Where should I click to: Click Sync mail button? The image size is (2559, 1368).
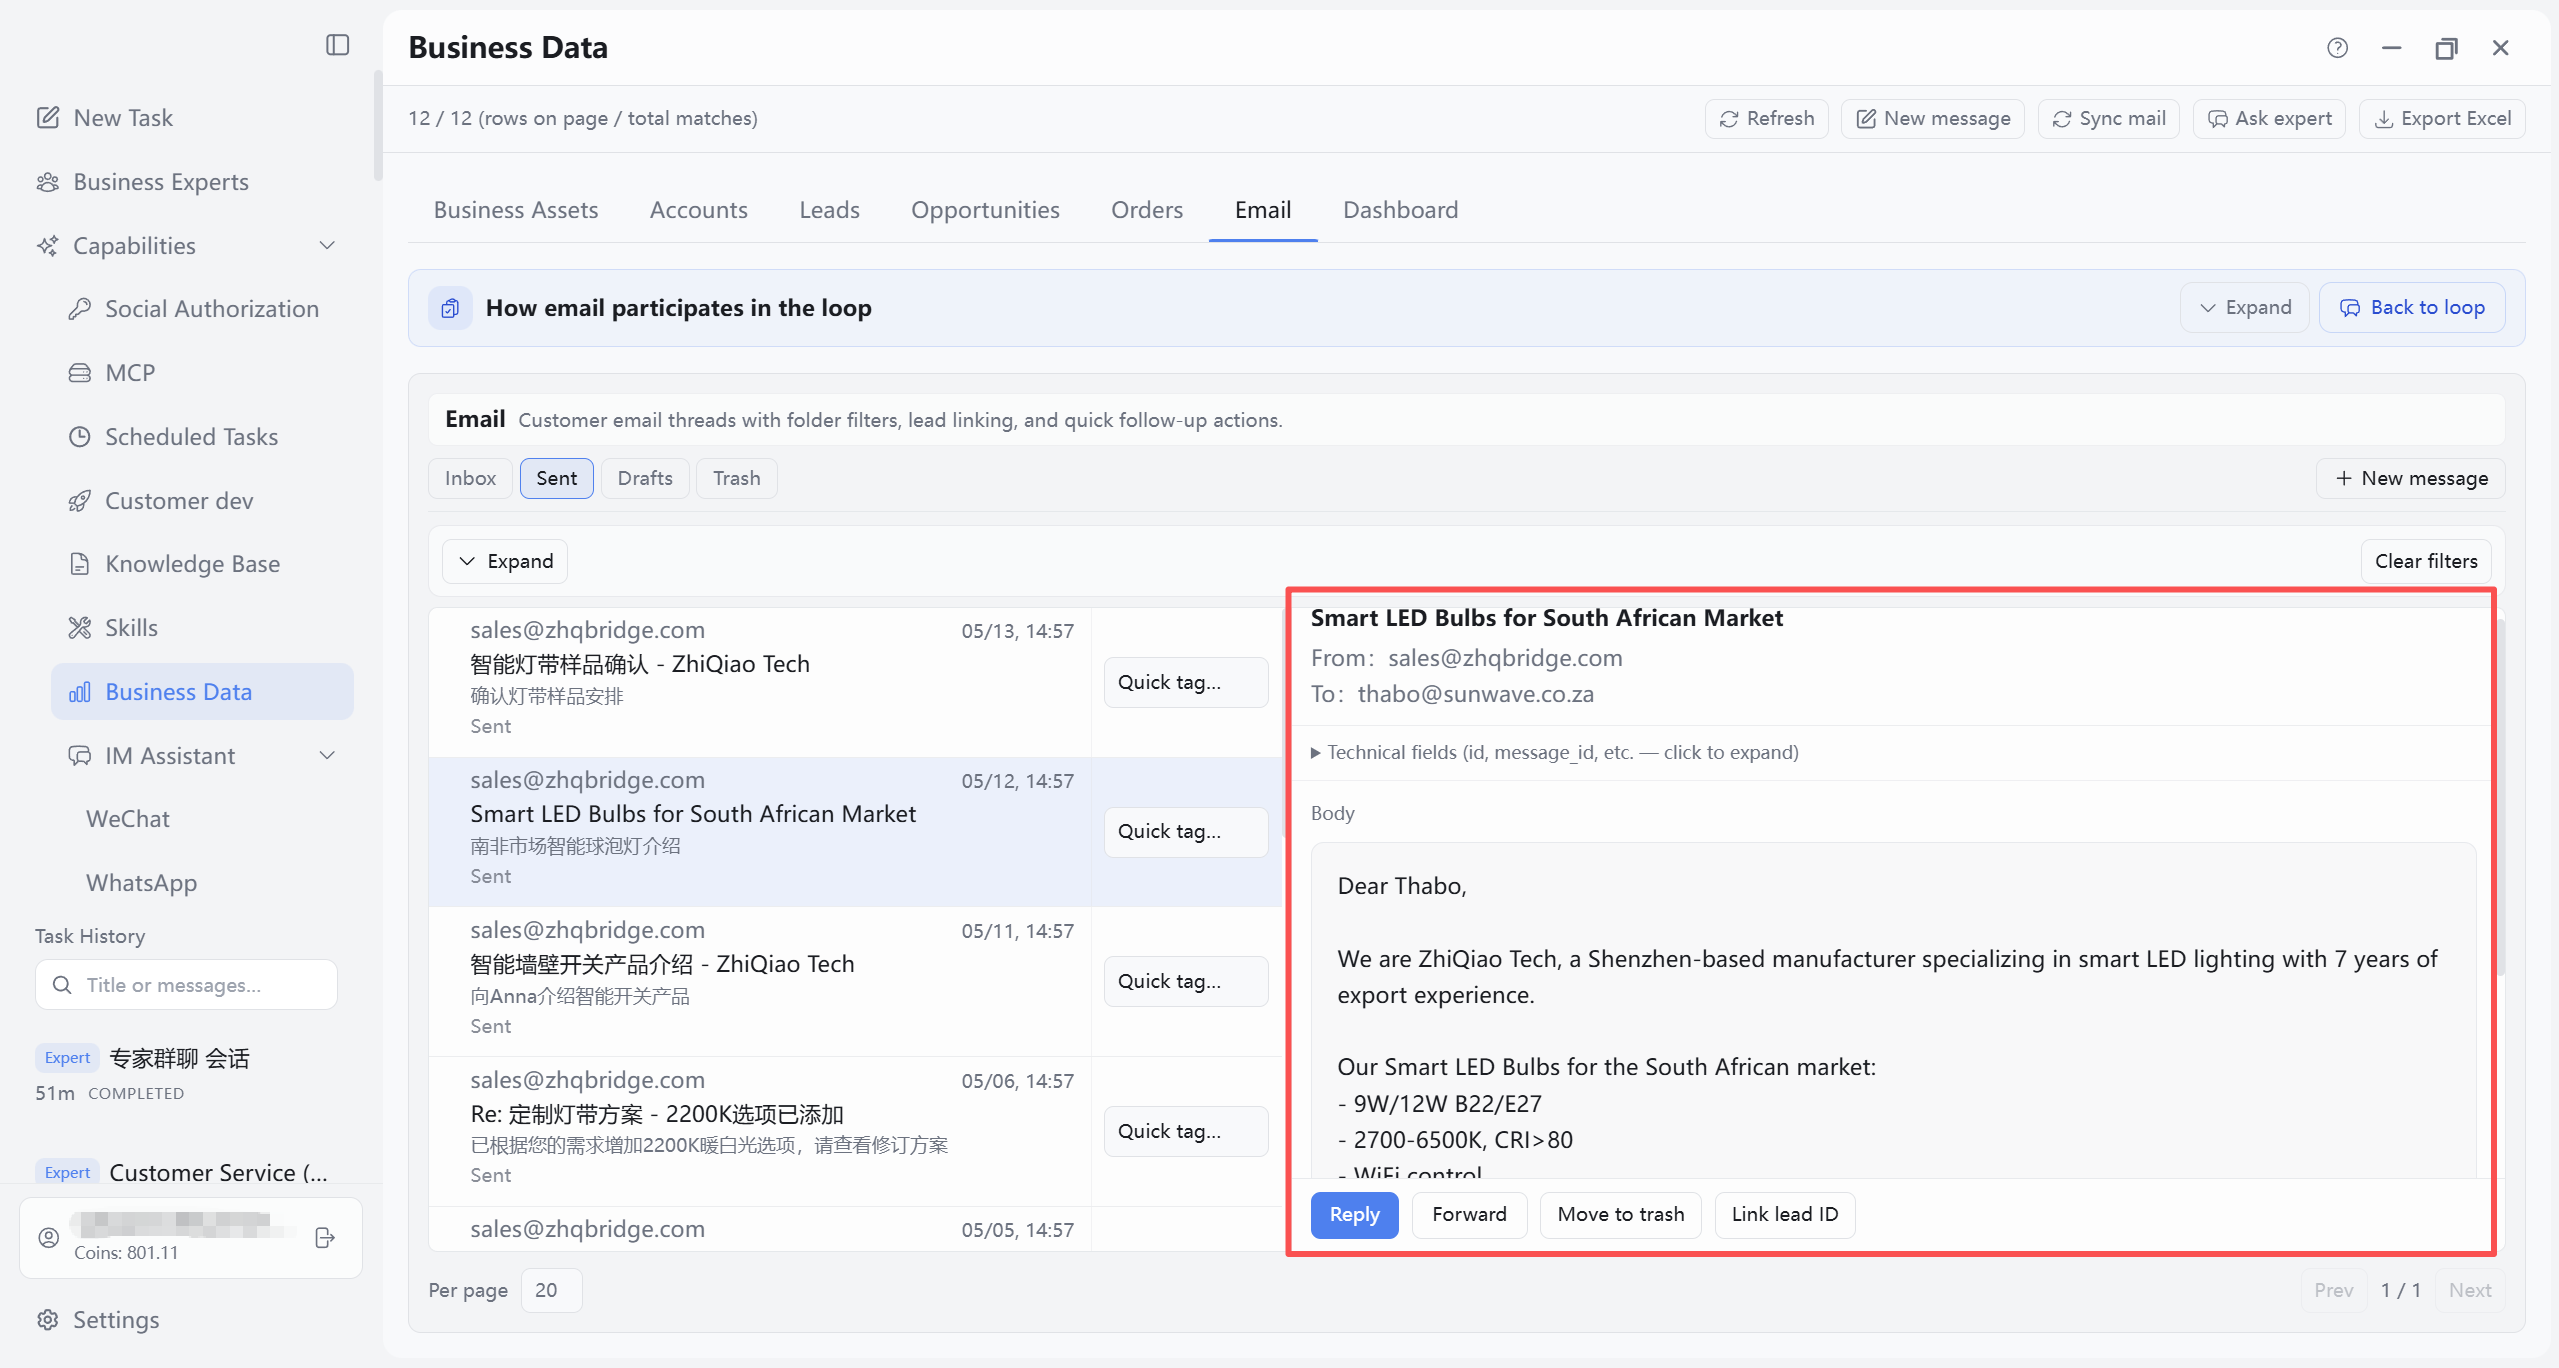point(2108,119)
